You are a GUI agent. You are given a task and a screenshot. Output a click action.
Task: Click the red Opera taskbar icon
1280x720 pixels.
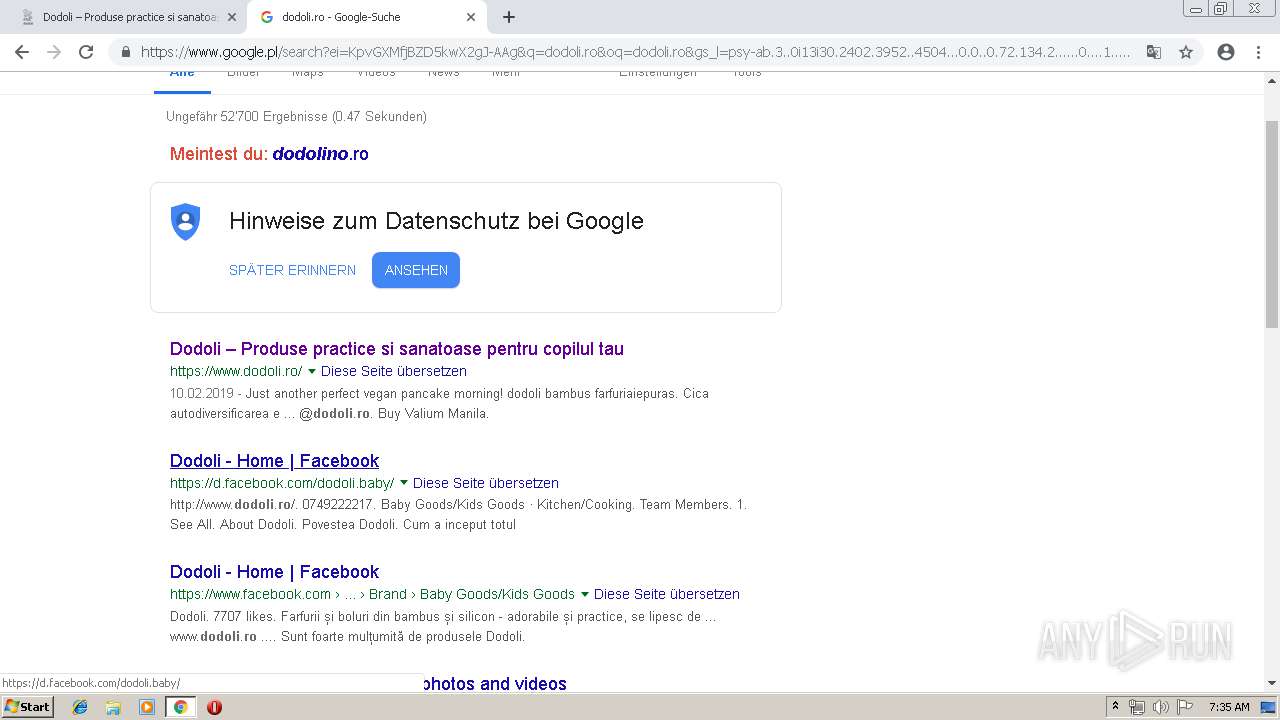click(x=214, y=707)
